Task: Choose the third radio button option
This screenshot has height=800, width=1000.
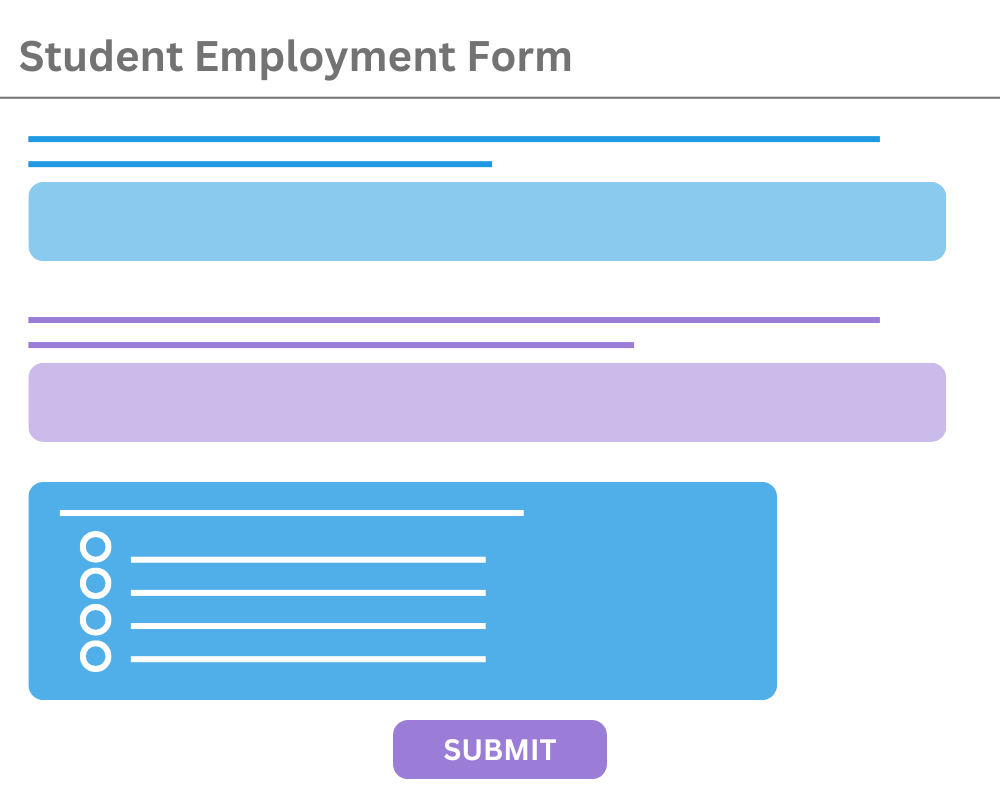Action: tap(95, 620)
